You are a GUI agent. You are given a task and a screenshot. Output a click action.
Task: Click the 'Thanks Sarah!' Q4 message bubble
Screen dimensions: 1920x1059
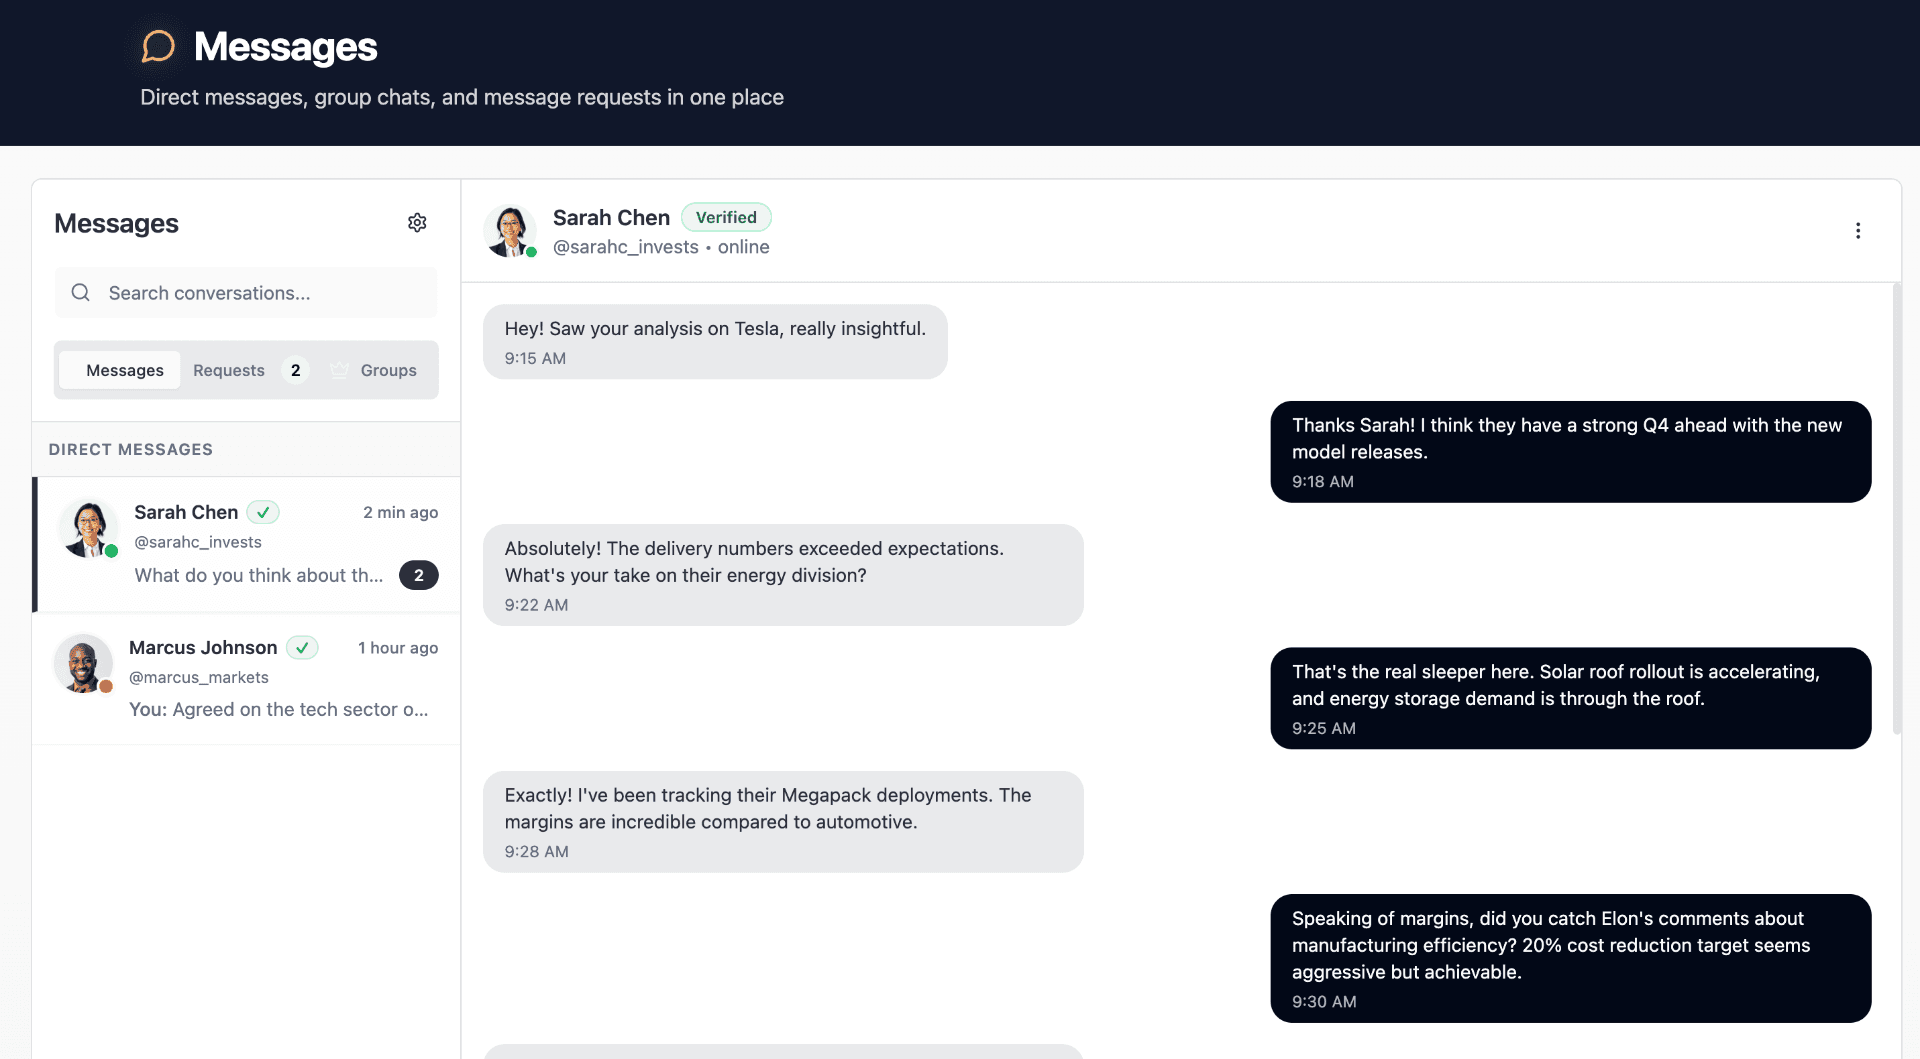click(1570, 452)
